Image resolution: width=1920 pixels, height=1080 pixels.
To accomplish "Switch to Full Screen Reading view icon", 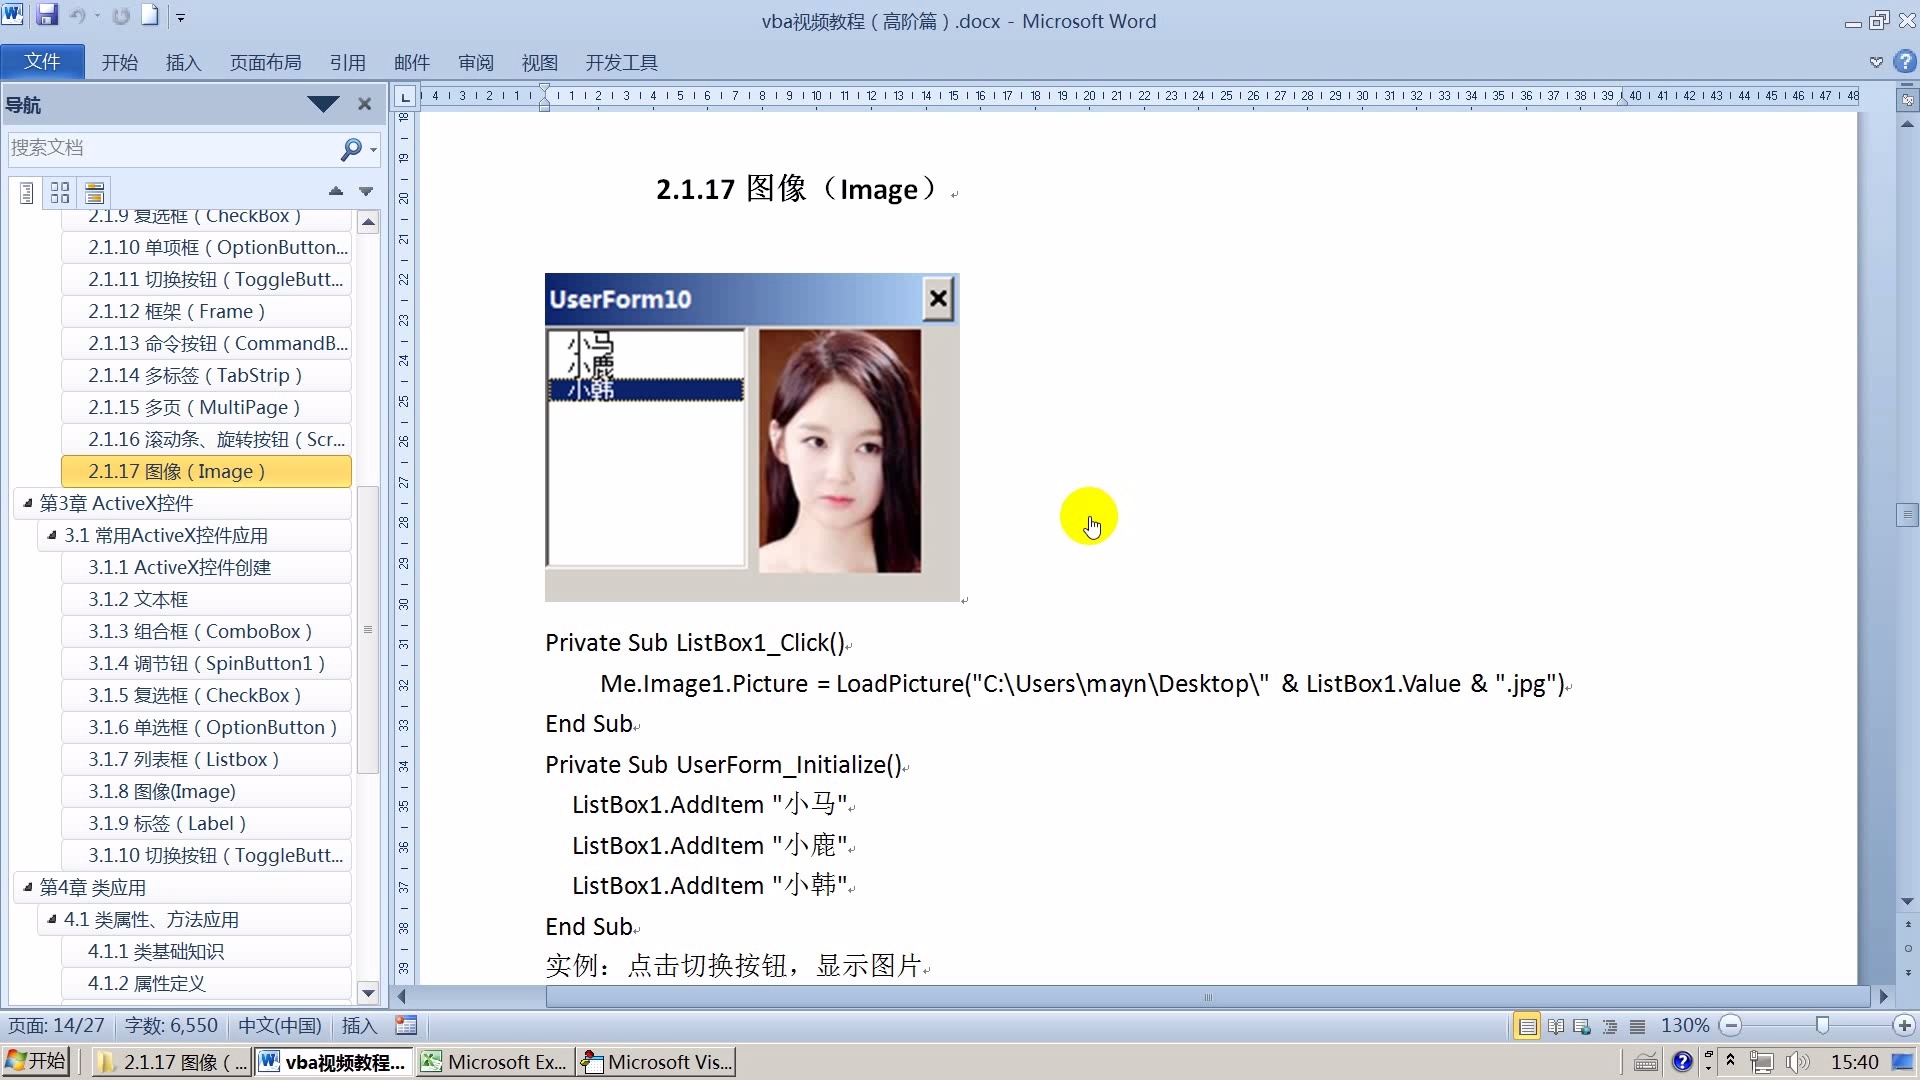I will point(1556,1025).
